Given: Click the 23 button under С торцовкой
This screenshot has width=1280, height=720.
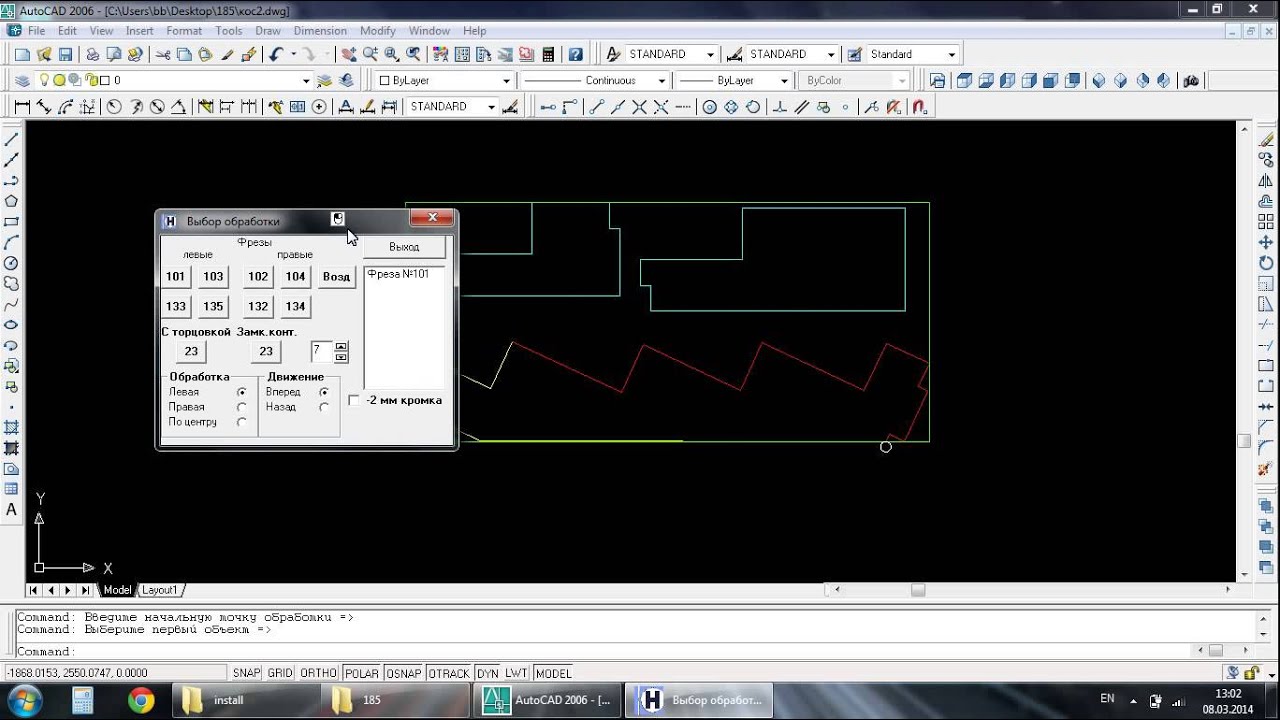Looking at the screenshot, I should point(191,351).
